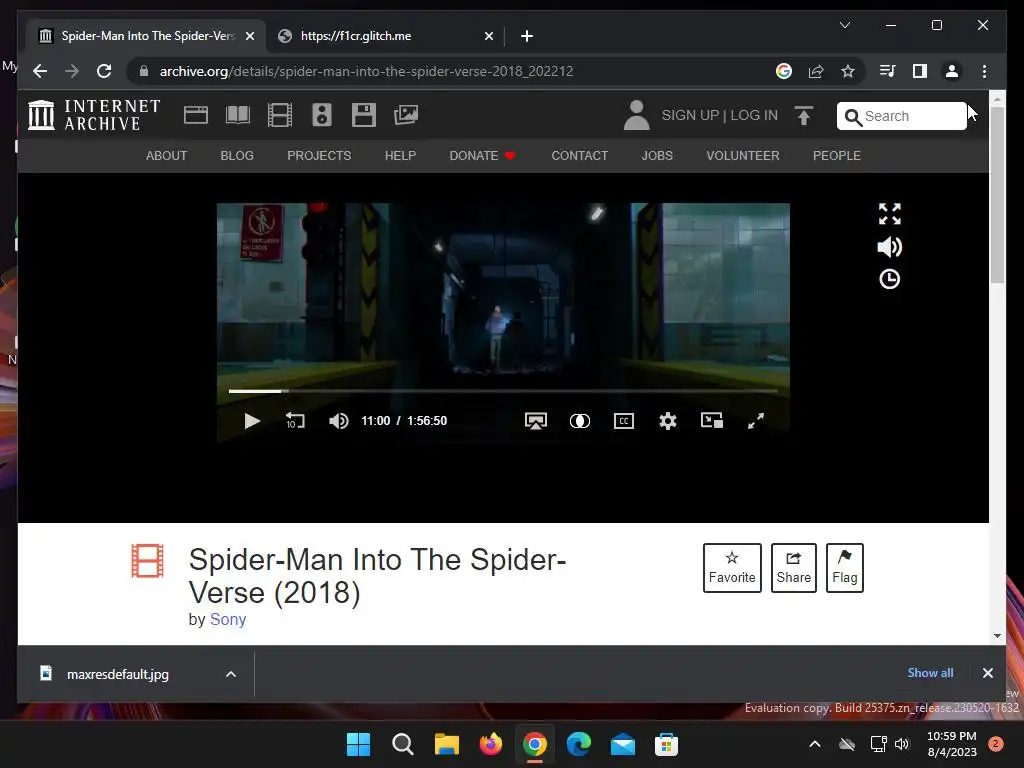Viewport: 1024px width, 768px height.
Task: Bookmark this page with the star
Action: pyautogui.click(x=848, y=71)
